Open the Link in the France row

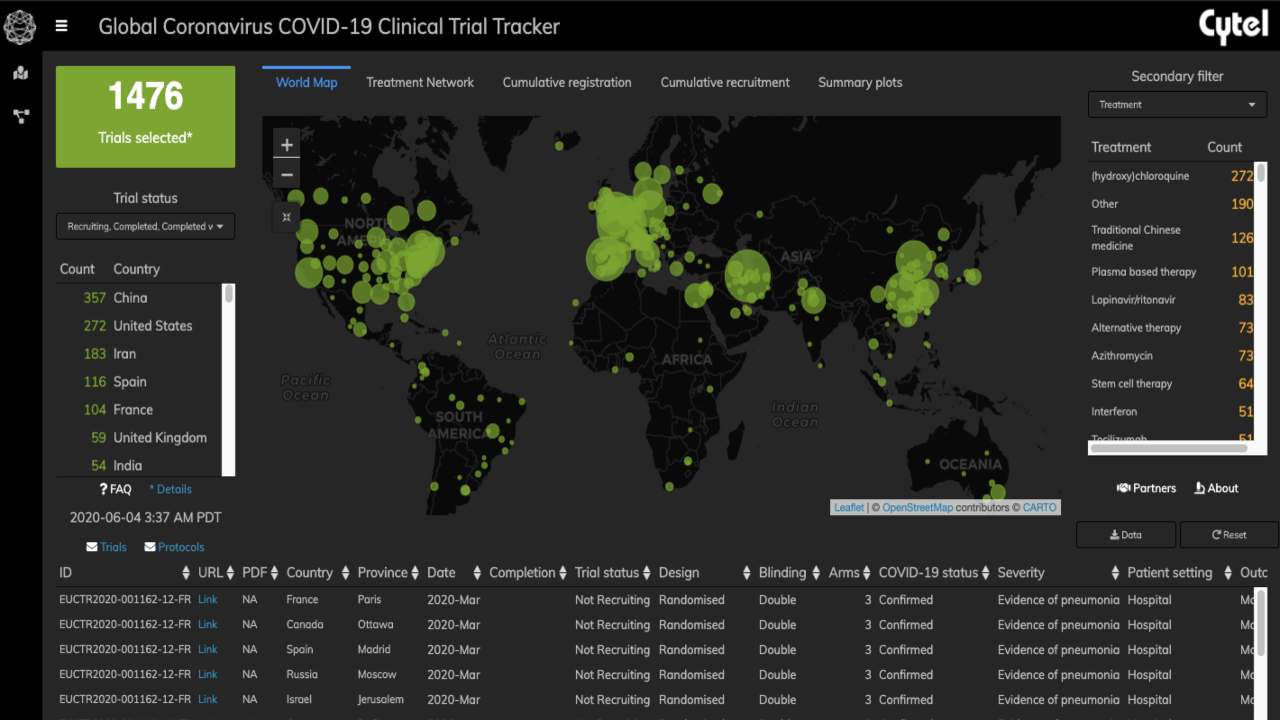tap(207, 600)
